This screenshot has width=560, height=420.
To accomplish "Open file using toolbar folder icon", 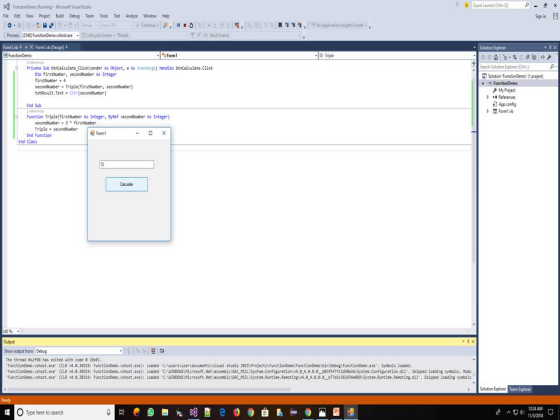I will click(38, 25).
